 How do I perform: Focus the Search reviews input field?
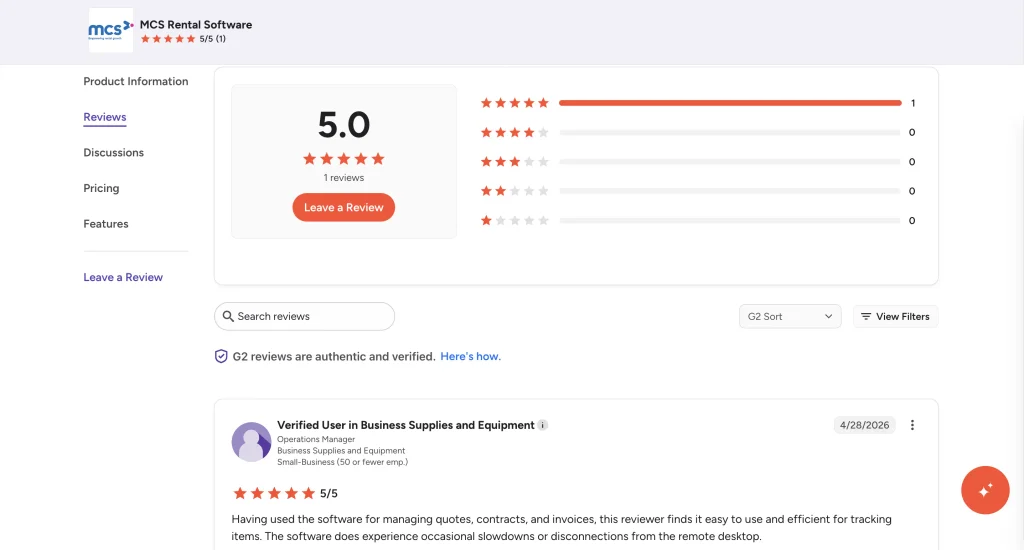click(304, 316)
